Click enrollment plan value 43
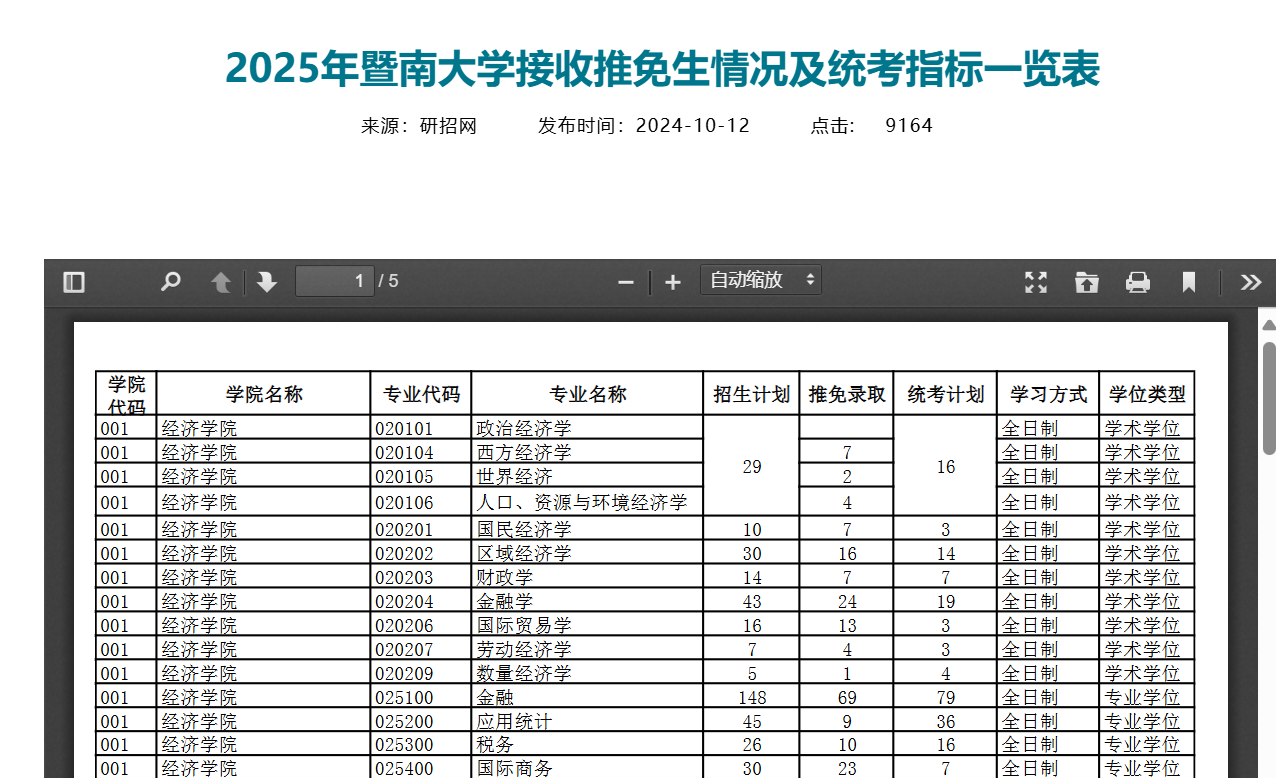 [x=752, y=601]
